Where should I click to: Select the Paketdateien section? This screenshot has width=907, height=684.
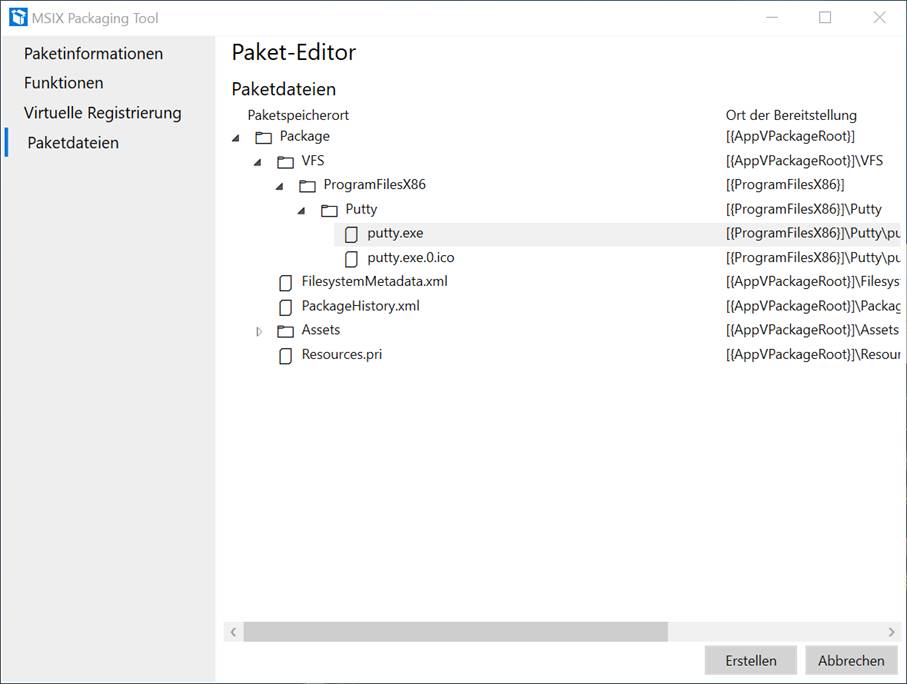73,143
